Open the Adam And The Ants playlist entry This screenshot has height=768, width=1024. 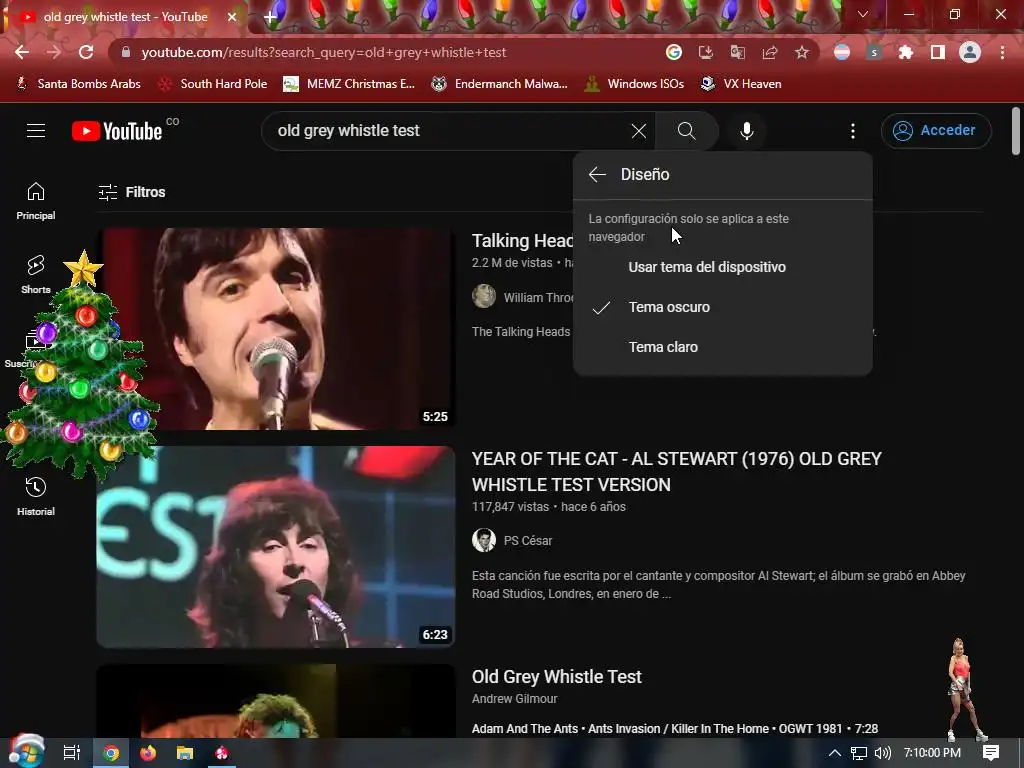click(675, 729)
